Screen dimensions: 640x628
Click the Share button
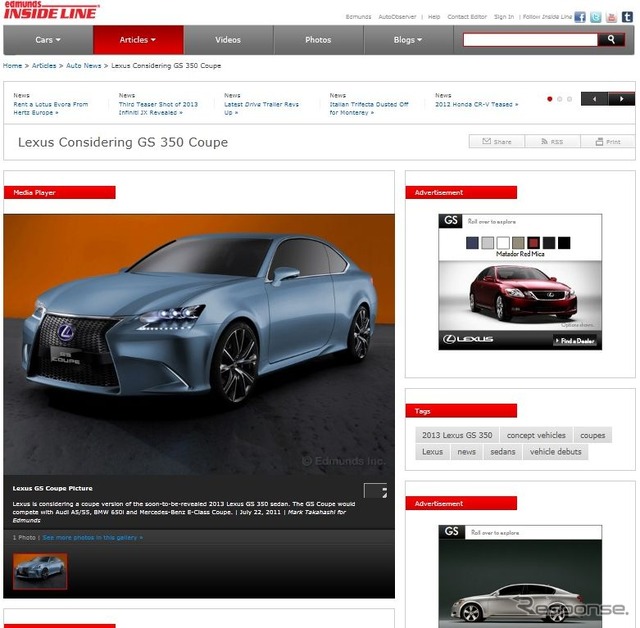[497, 141]
